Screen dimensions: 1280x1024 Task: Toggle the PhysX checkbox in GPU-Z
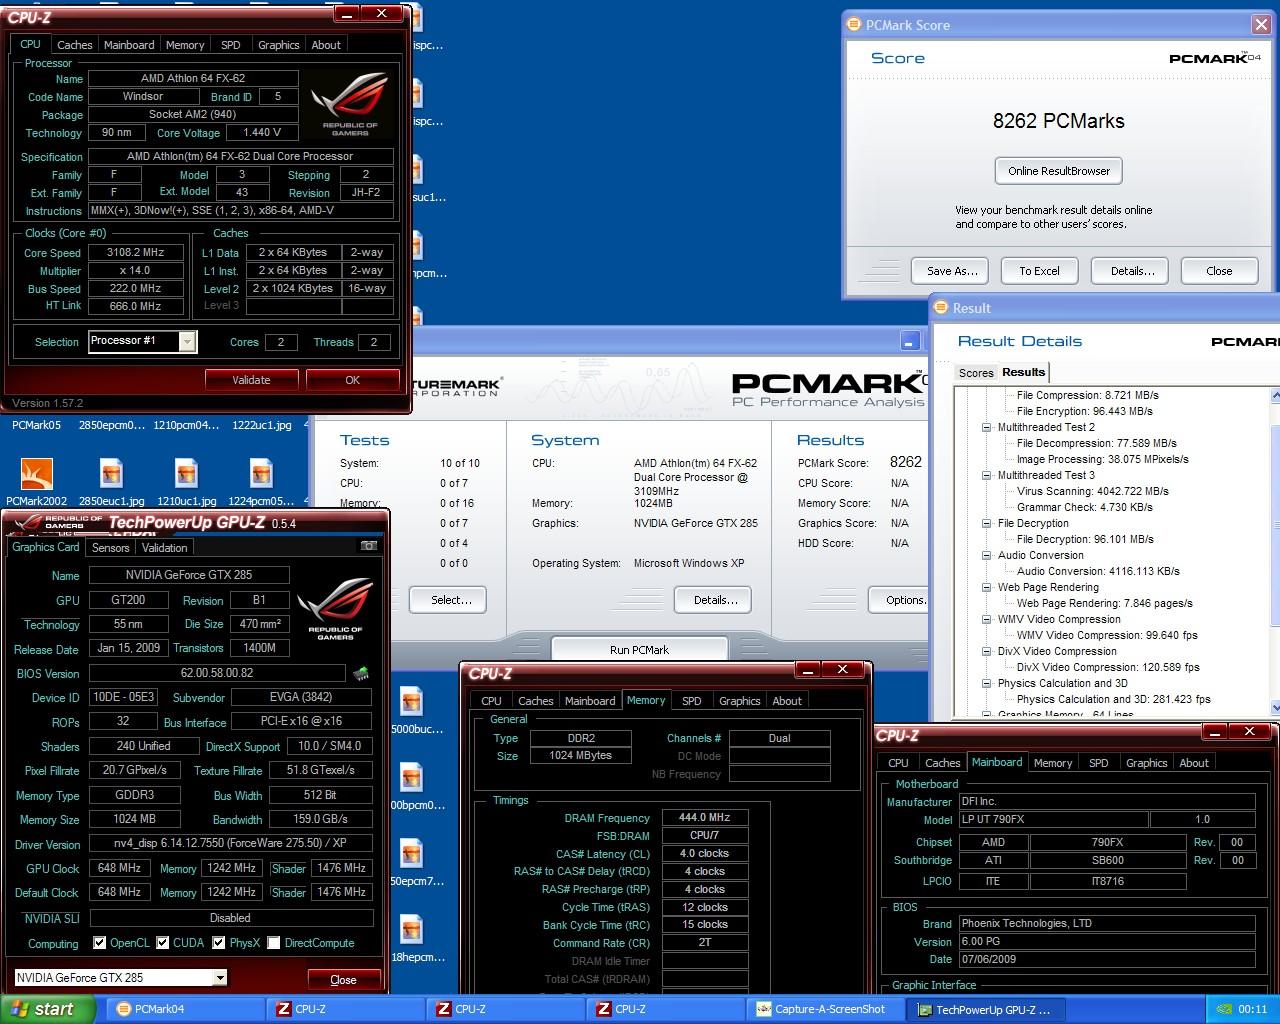(x=219, y=942)
